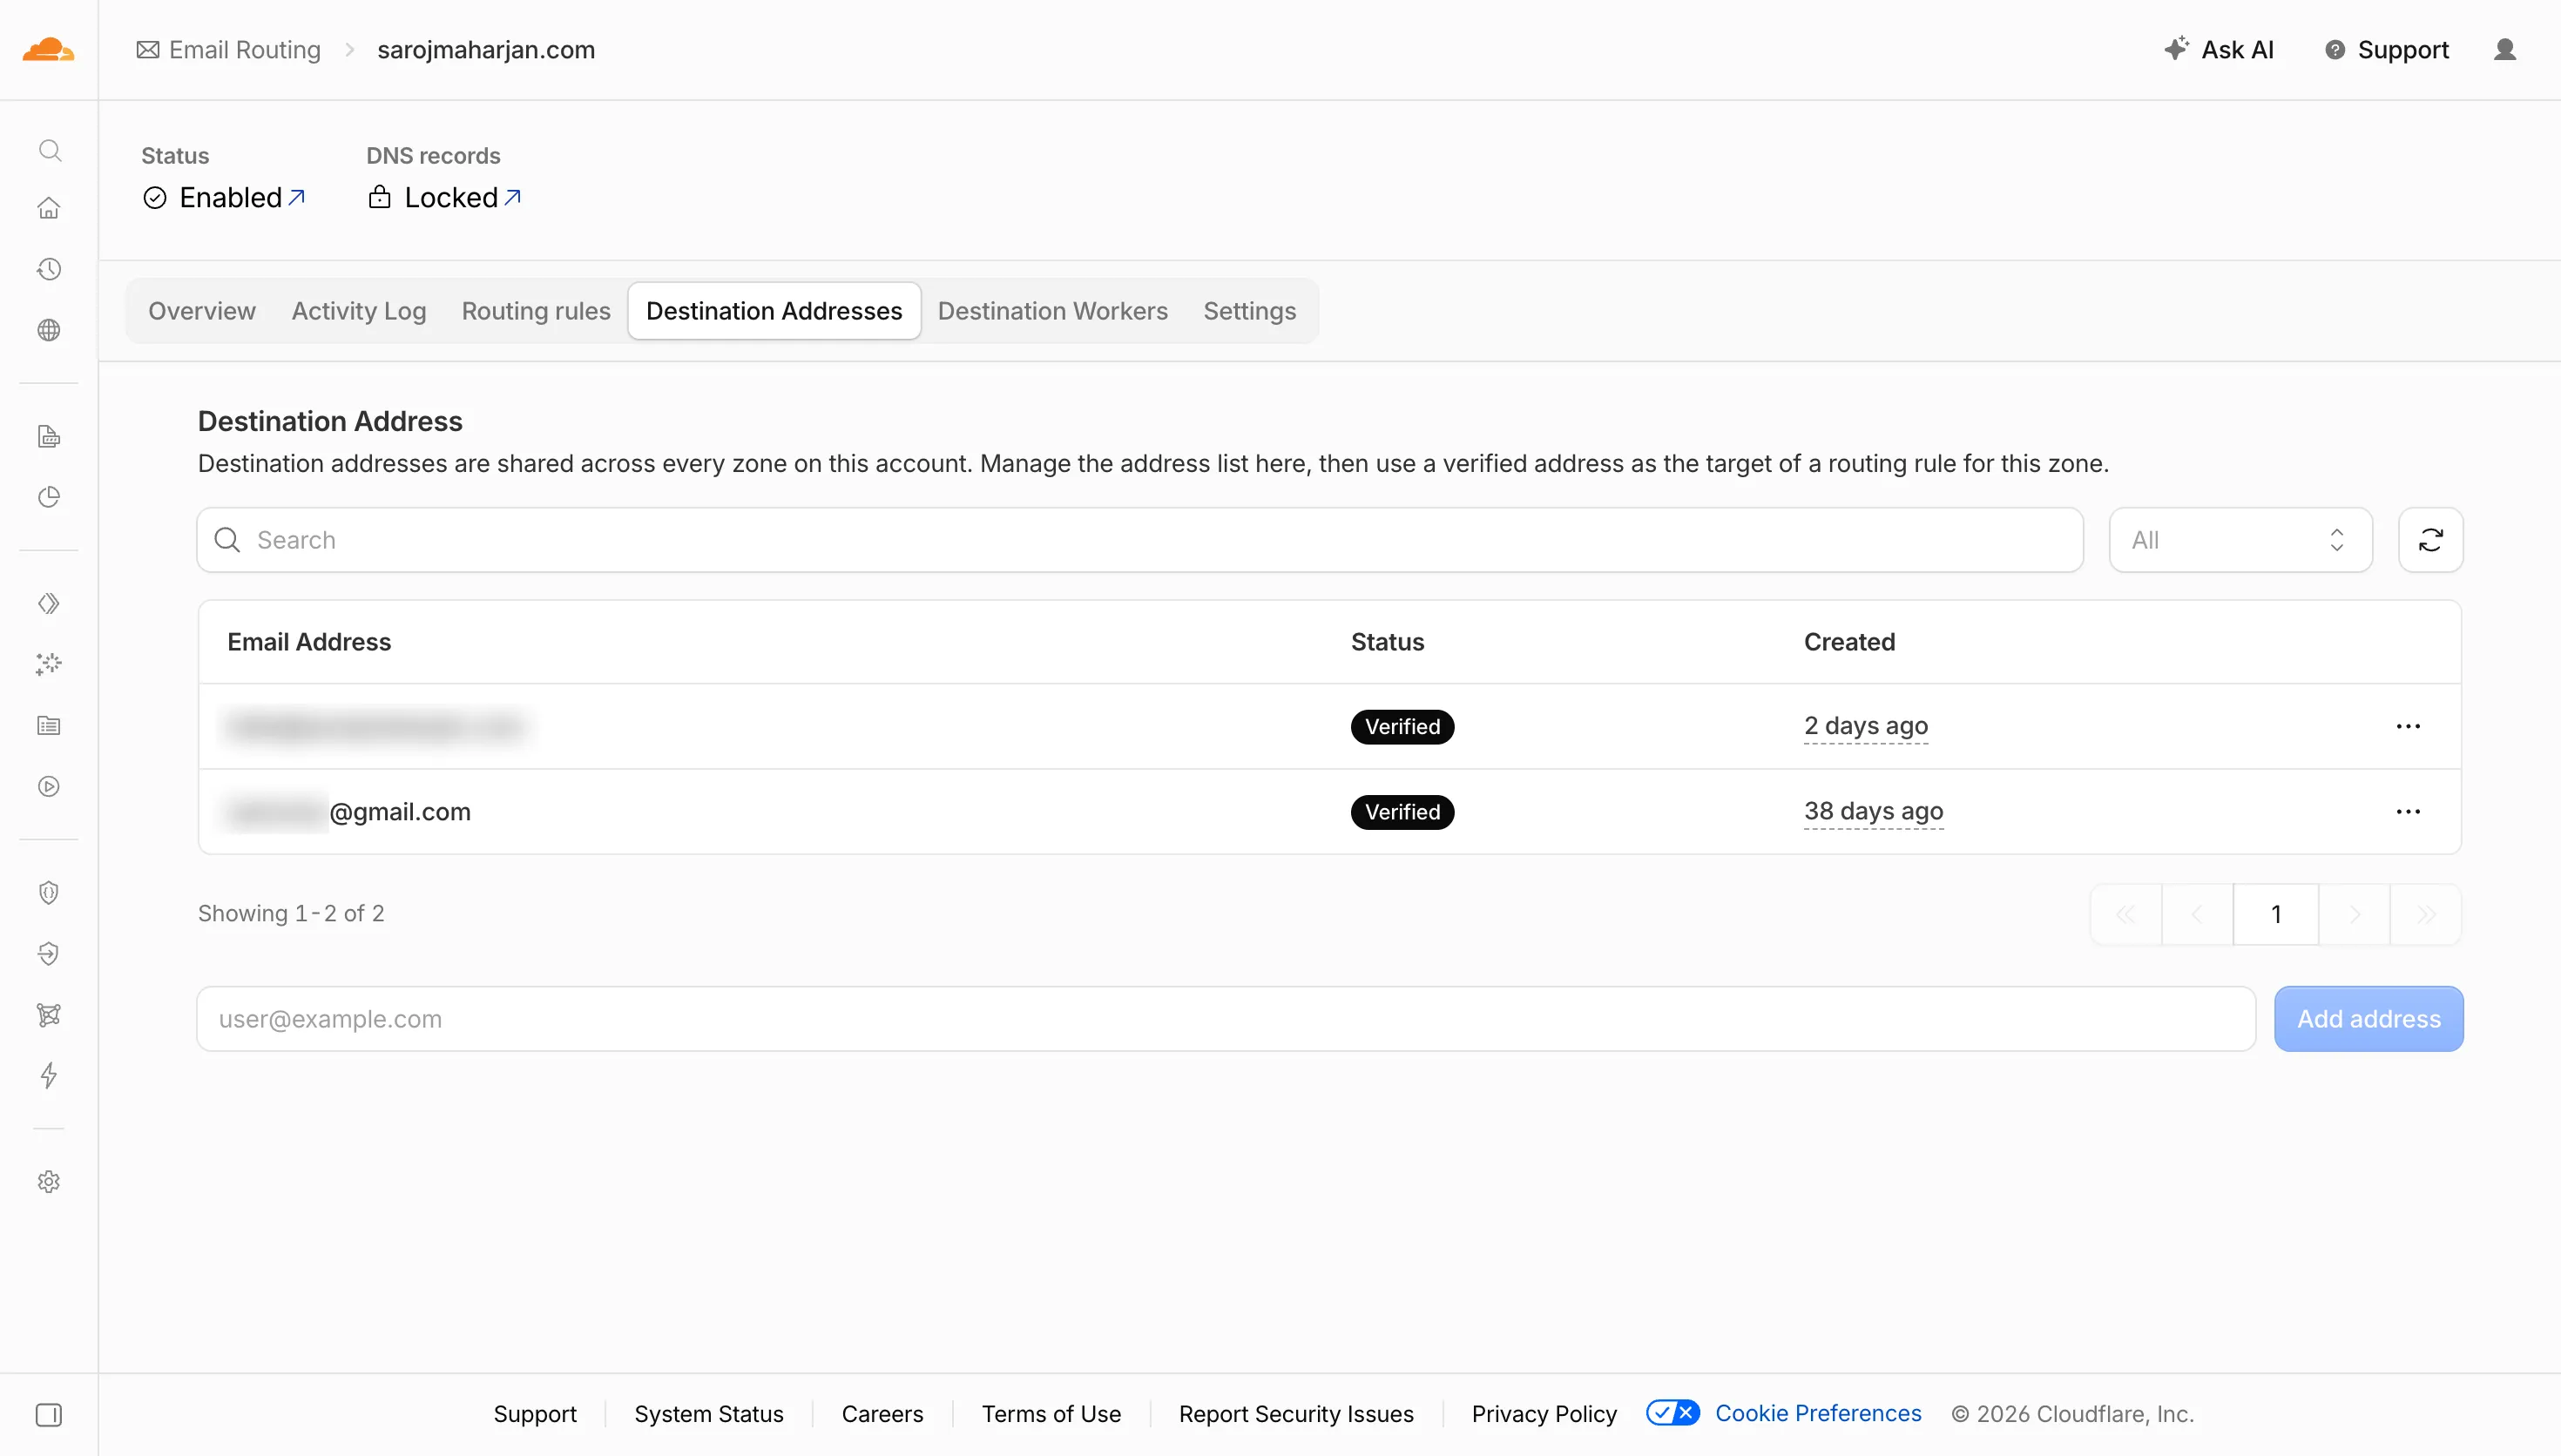Screen dimensions: 2561x1456
Task: Open Report Security Issues footer link
Action: click(1296, 1414)
